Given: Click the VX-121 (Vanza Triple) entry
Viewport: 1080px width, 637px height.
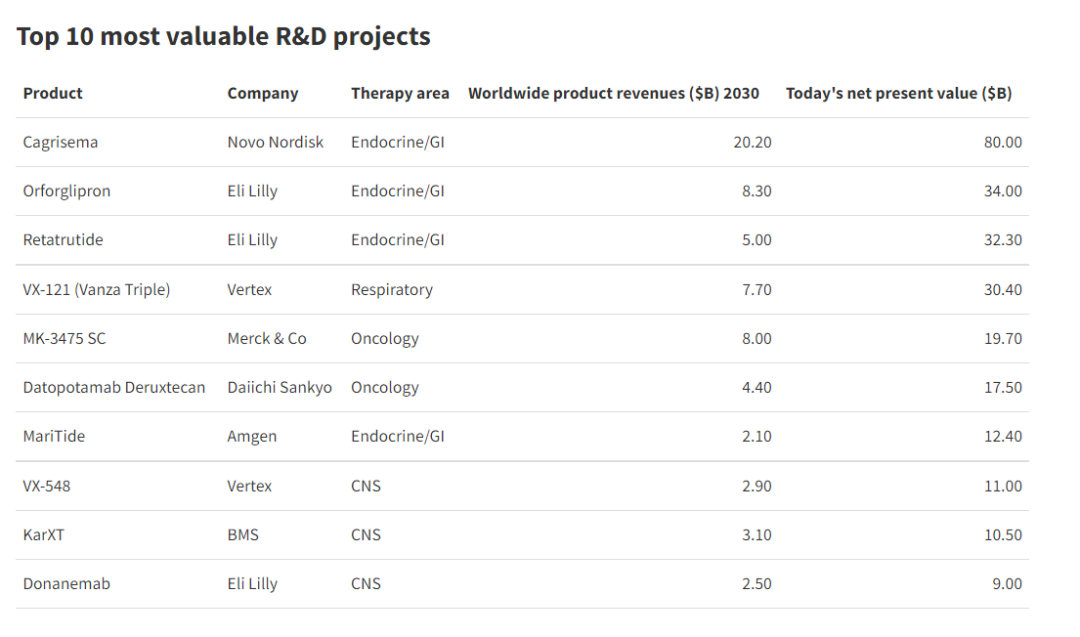Looking at the screenshot, I should [x=96, y=290].
